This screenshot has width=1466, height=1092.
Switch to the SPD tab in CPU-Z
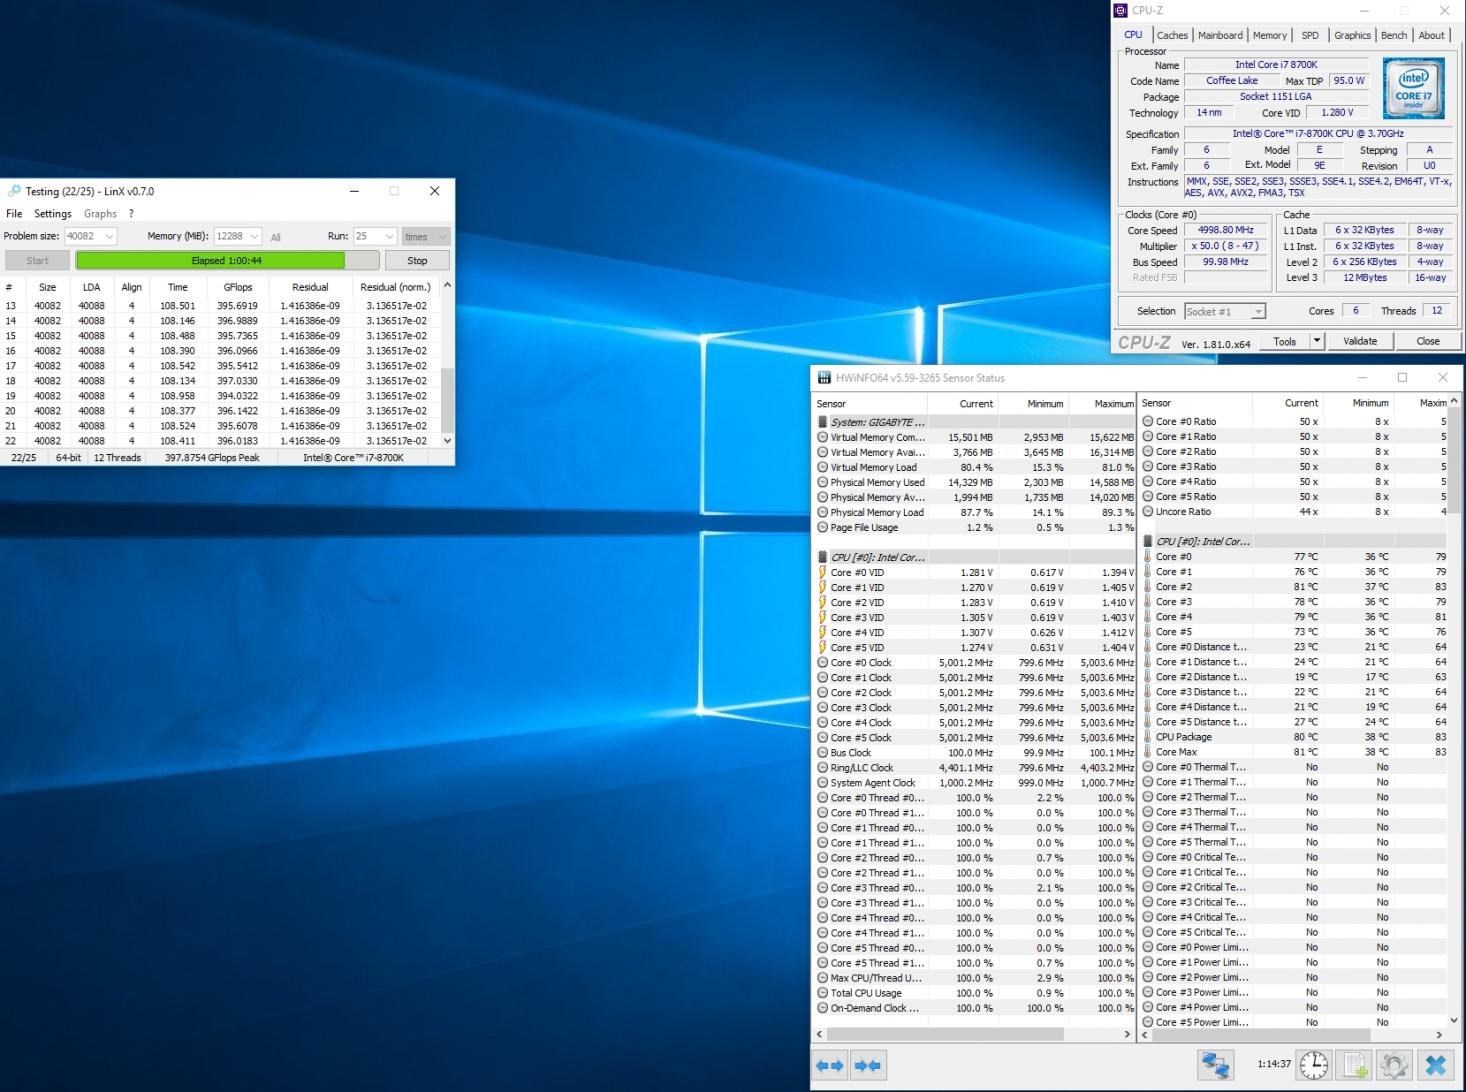[1310, 35]
